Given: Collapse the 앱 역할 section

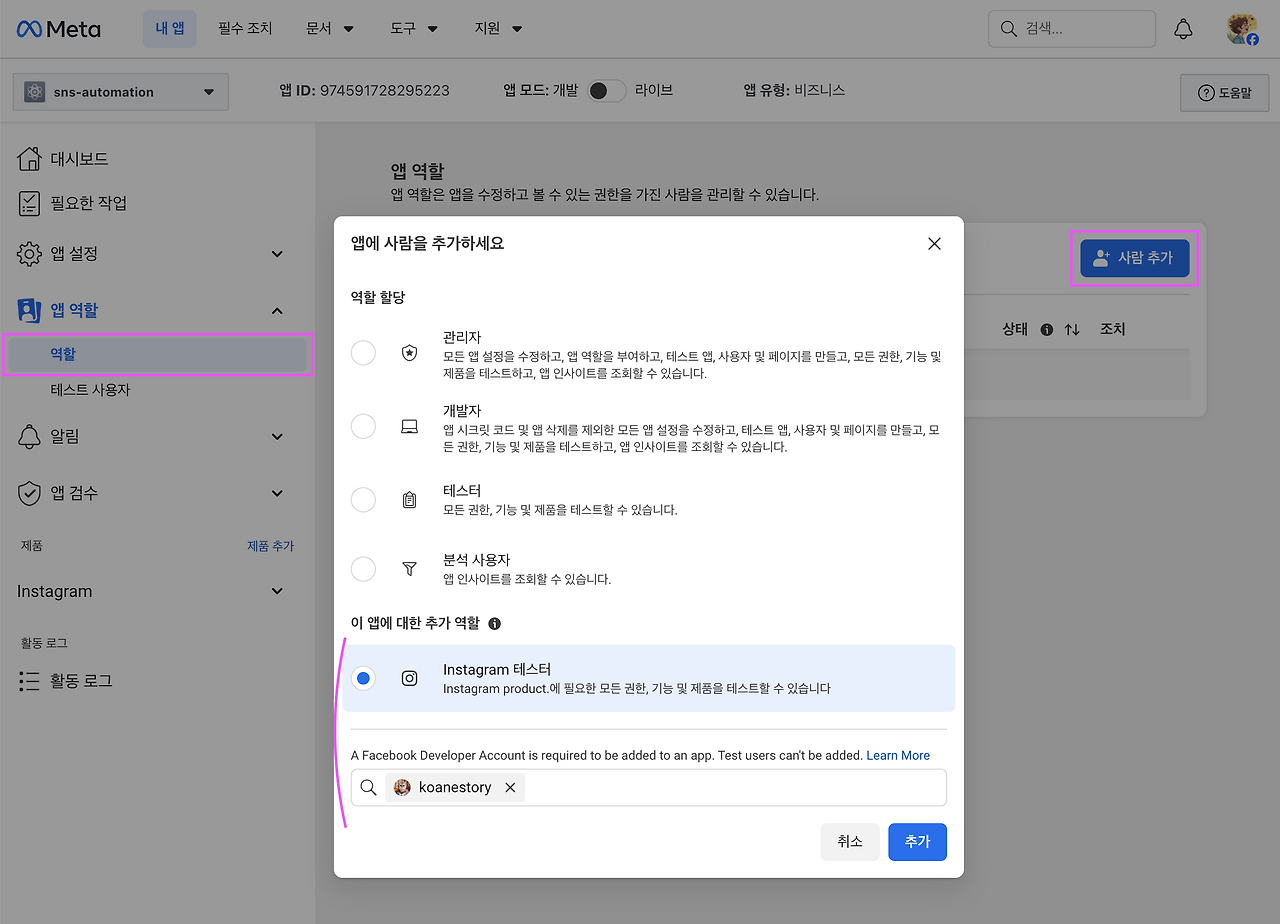Looking at the screenshot, I should click(x=278, y=310).
